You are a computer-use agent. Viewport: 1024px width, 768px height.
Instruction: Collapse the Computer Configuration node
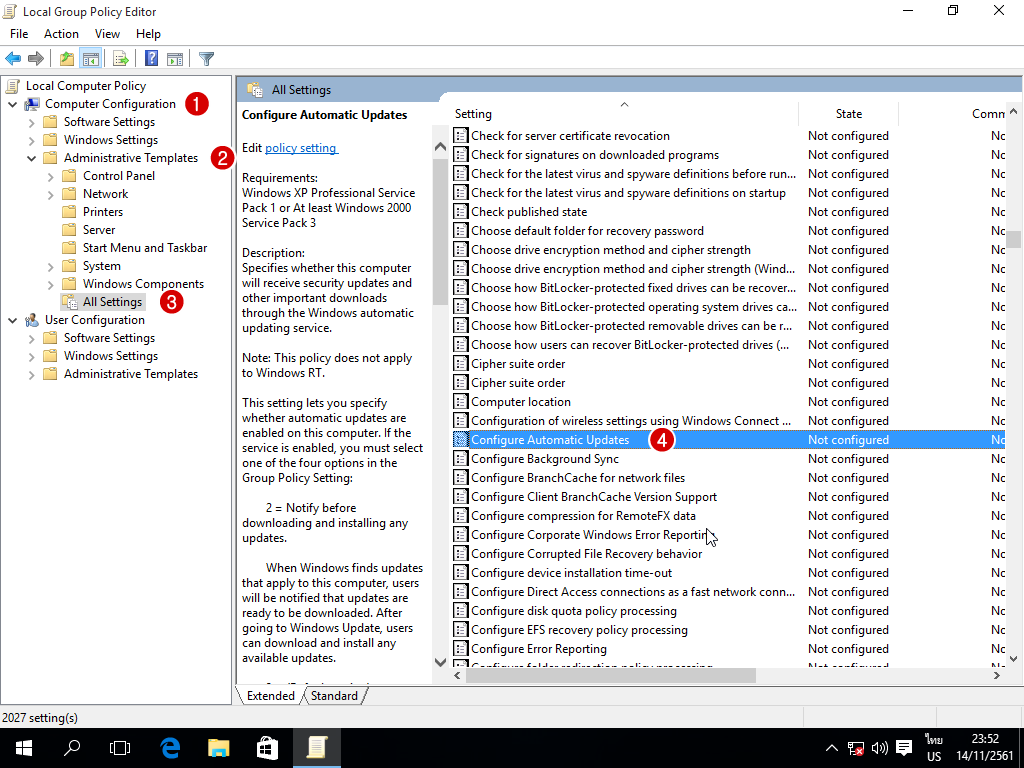[12, 104]
